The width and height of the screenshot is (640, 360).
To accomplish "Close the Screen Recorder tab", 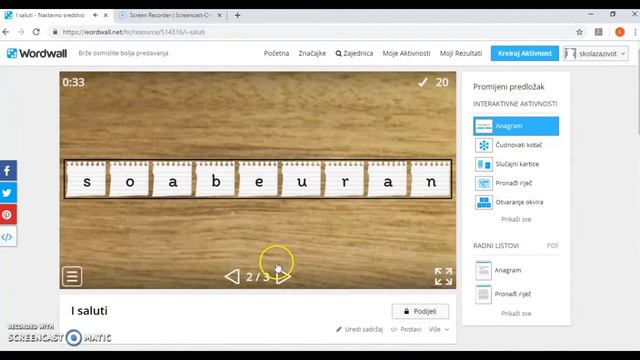I will 219,15.
